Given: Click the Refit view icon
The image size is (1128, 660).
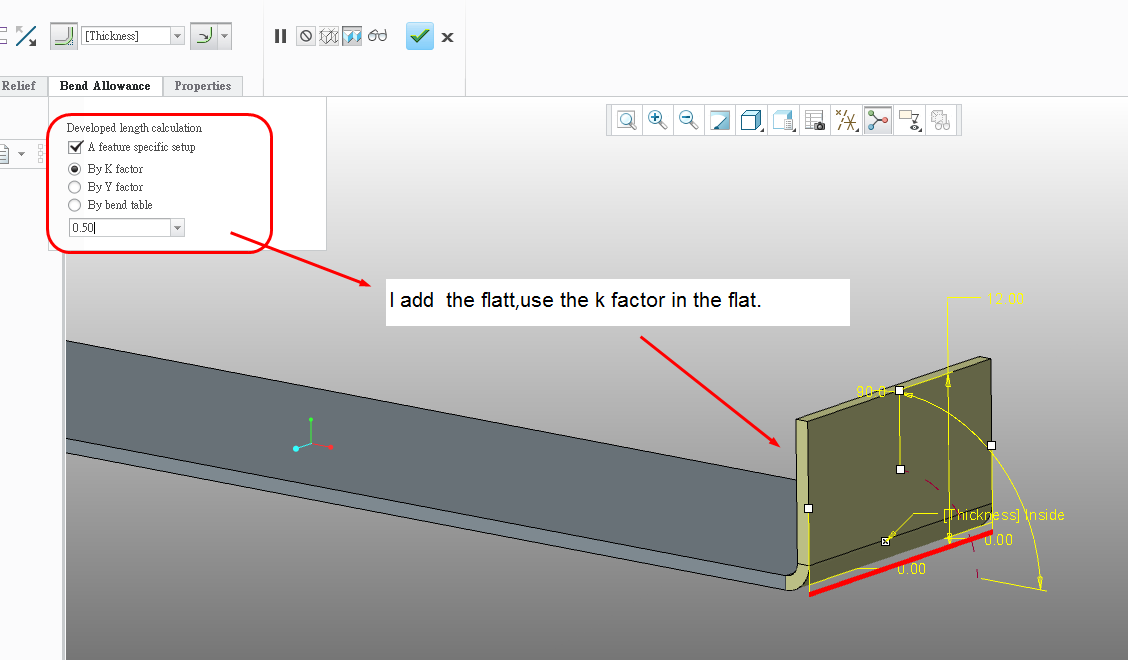Looking at the screenshot, I should click(x=627, y=120).
